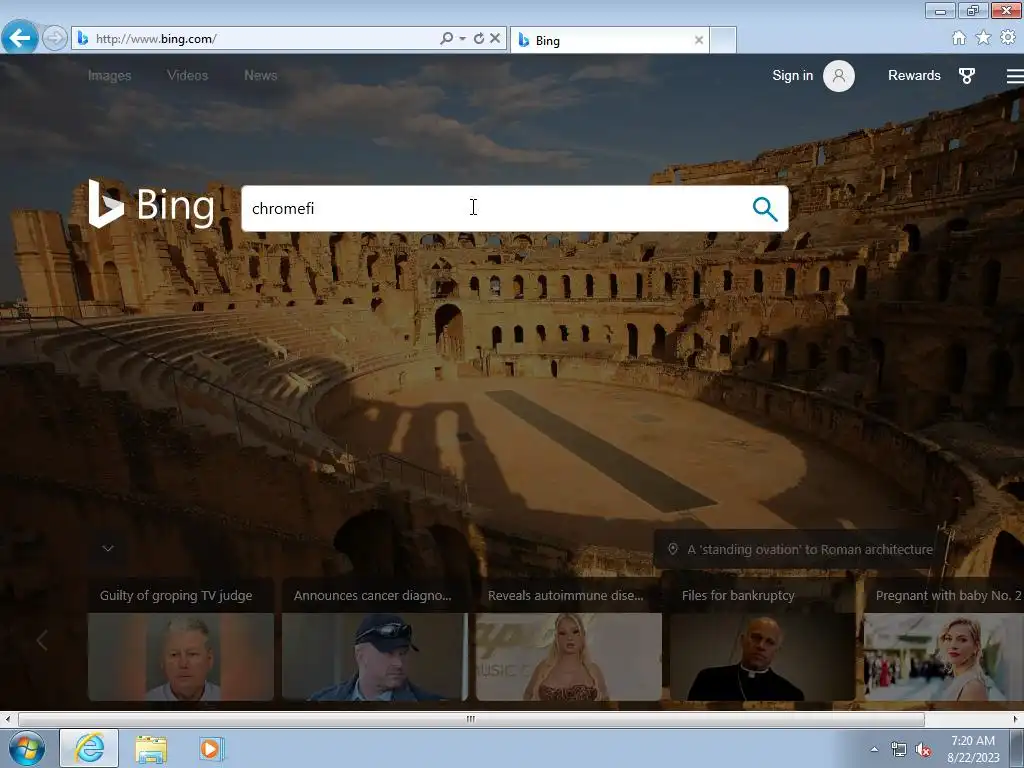Open the 'Files for bankruptcy' headline
The width and height of the screenshot is (1024, 768).
tap(738, 596)
